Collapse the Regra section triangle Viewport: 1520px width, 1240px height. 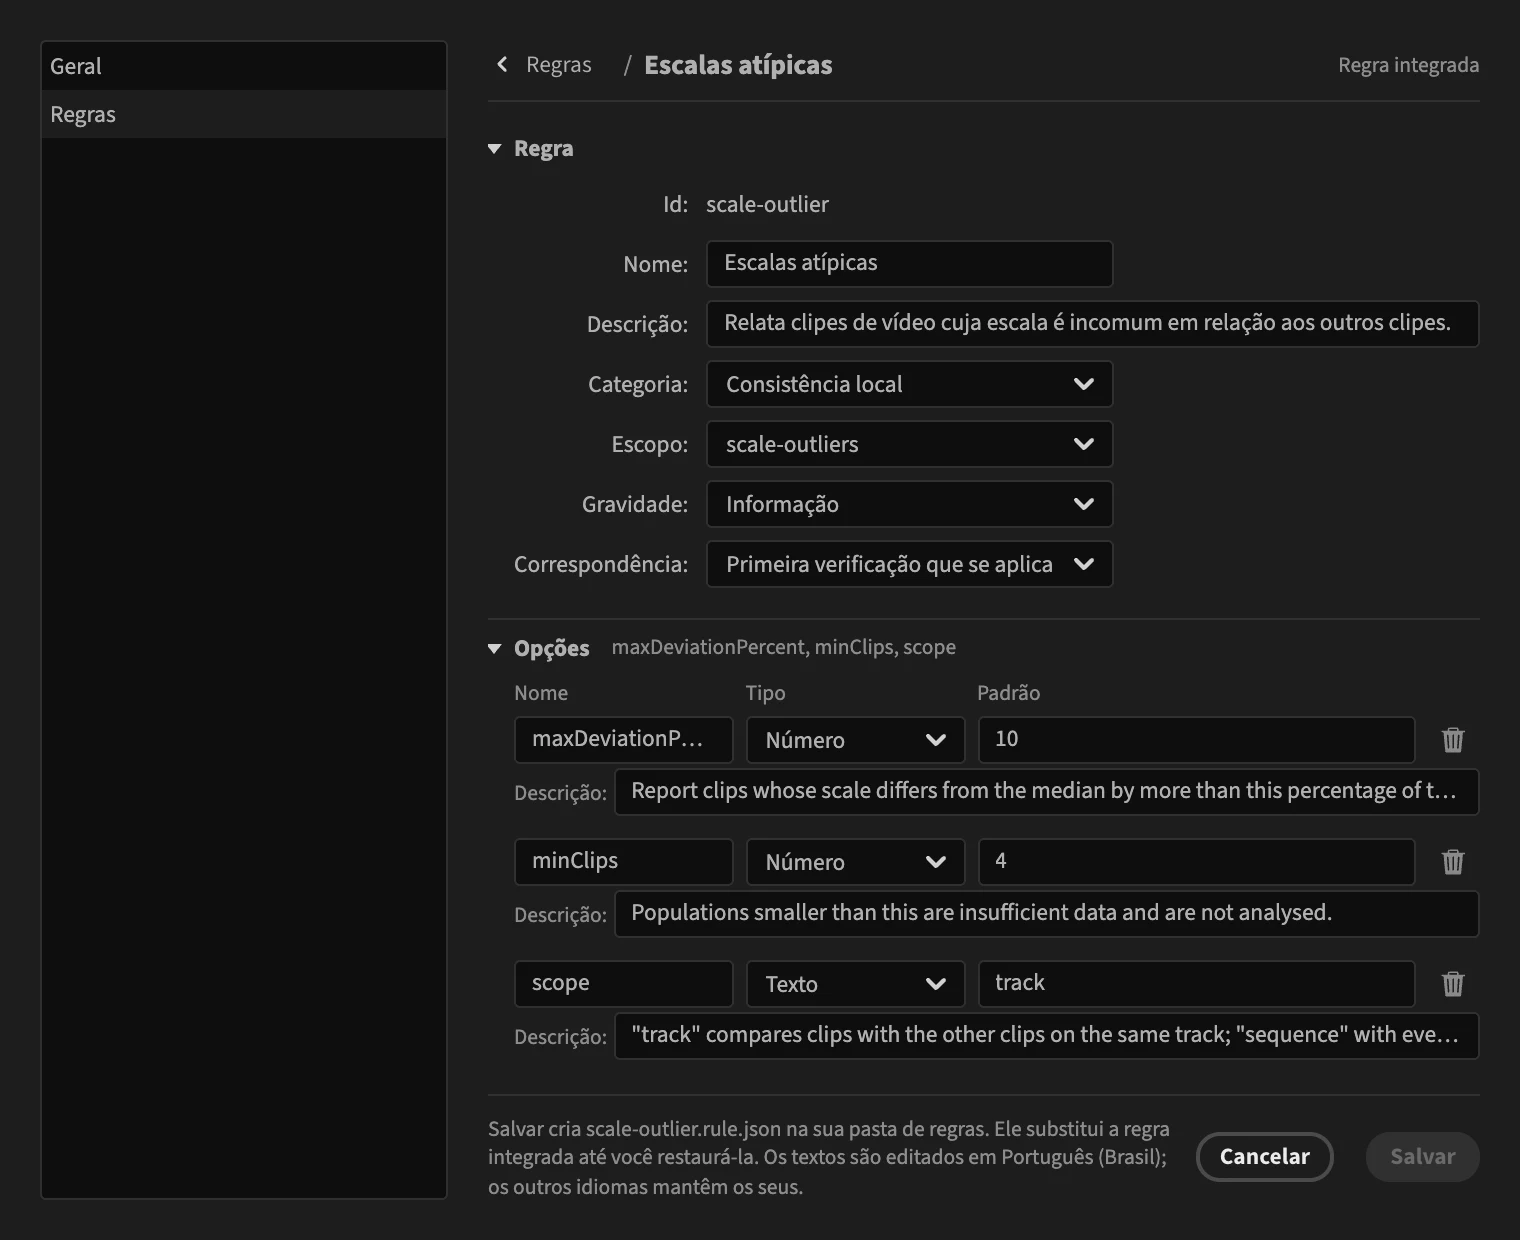click(x=494, y=149)
